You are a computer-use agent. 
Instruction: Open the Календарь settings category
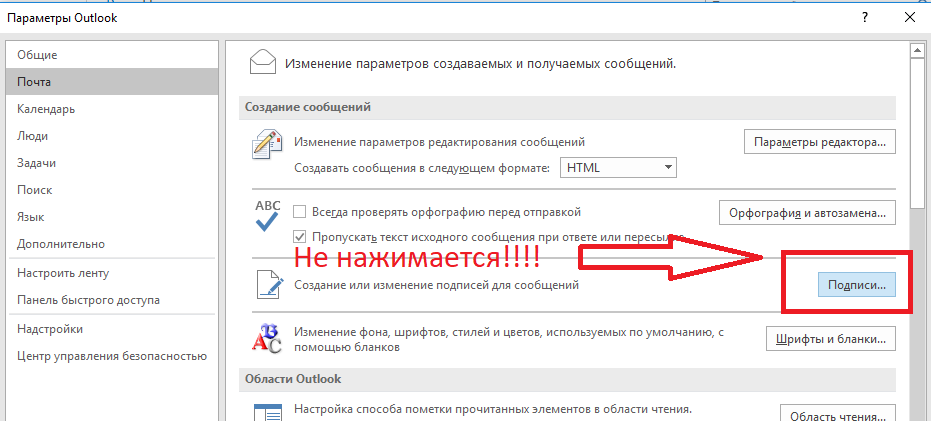click(x=111, y=109)
